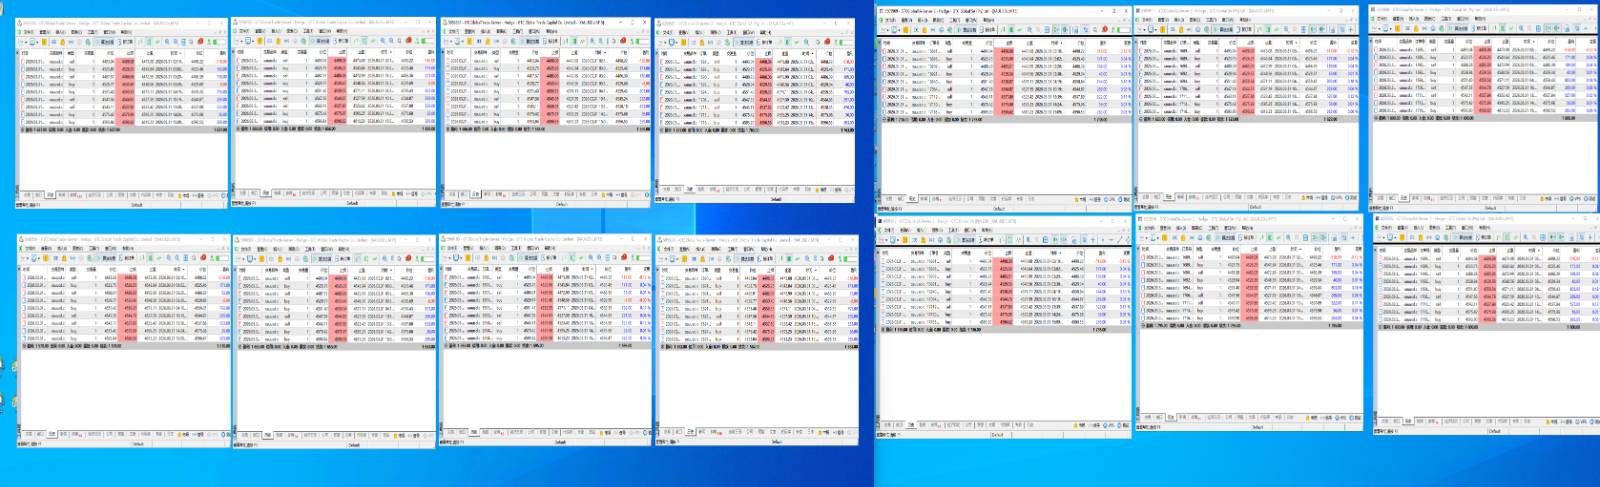This screenshot has height=487, width=1600.
Task: Click yellow 市场 icon in first top-row right-screen window's tab bar
Action: coord(1076,200)
